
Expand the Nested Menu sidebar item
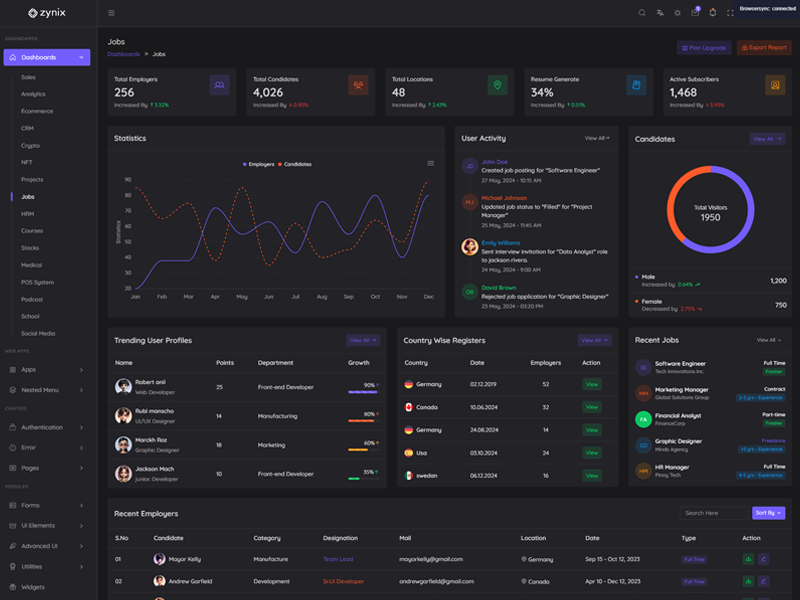48,389
